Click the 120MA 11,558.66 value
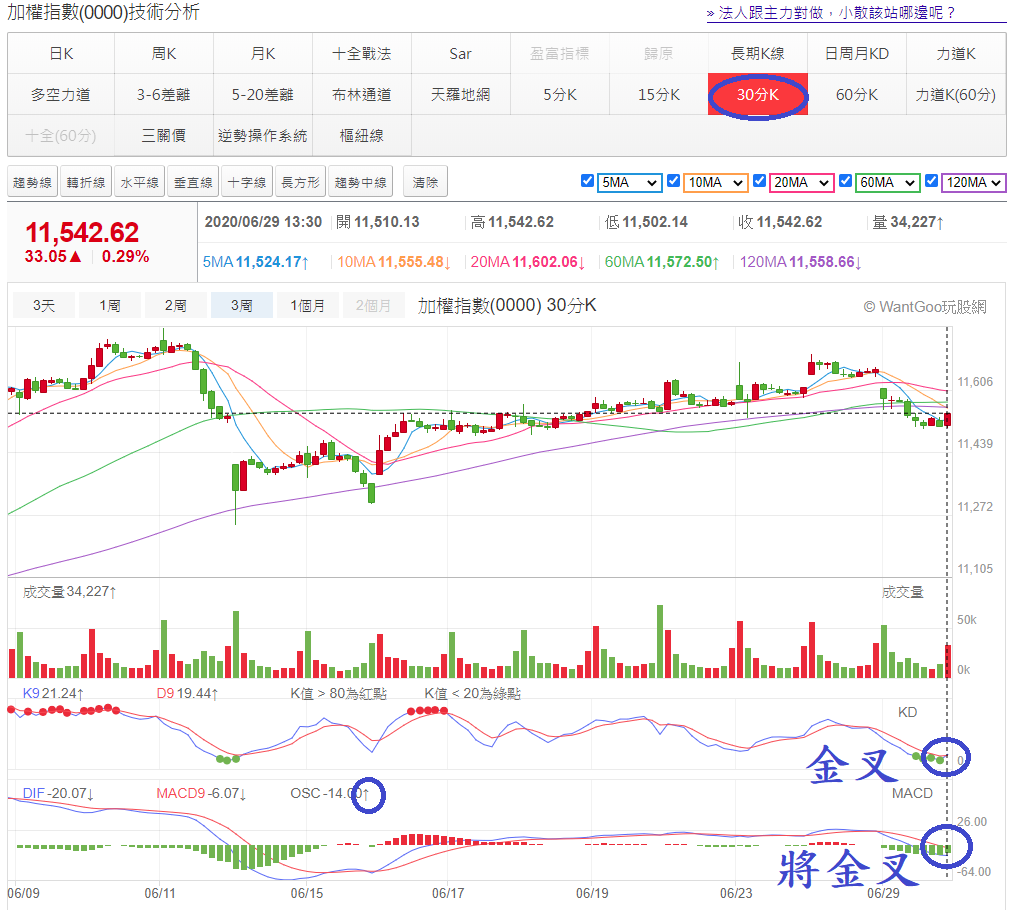 800,262
